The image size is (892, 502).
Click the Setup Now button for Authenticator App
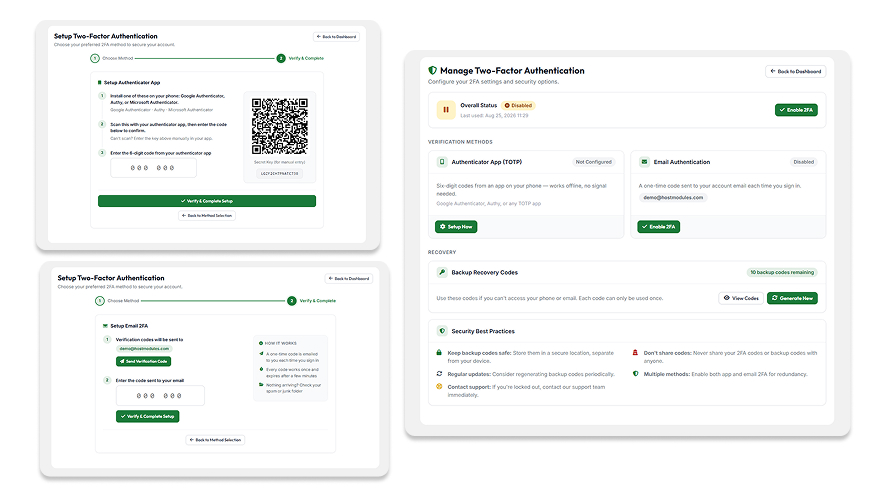coord(456,227)
